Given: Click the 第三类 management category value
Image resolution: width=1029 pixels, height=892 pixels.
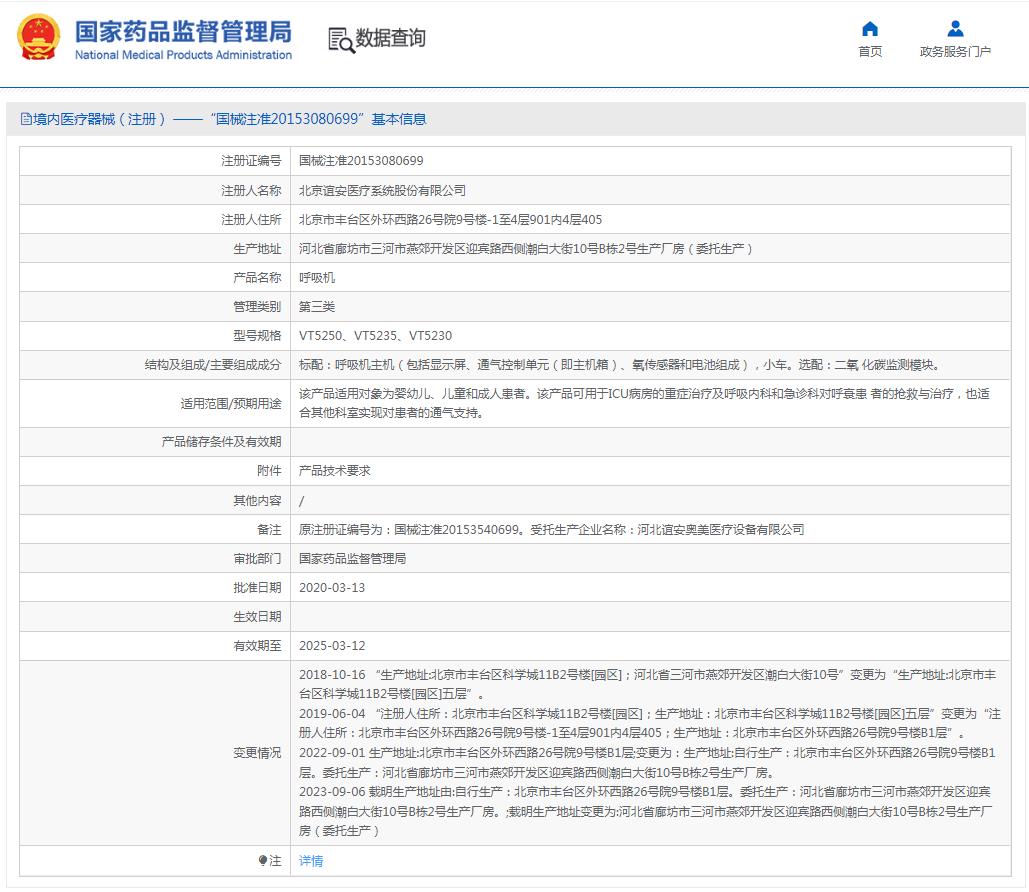Looking at the screenshot, I should (x=317, y=307).
